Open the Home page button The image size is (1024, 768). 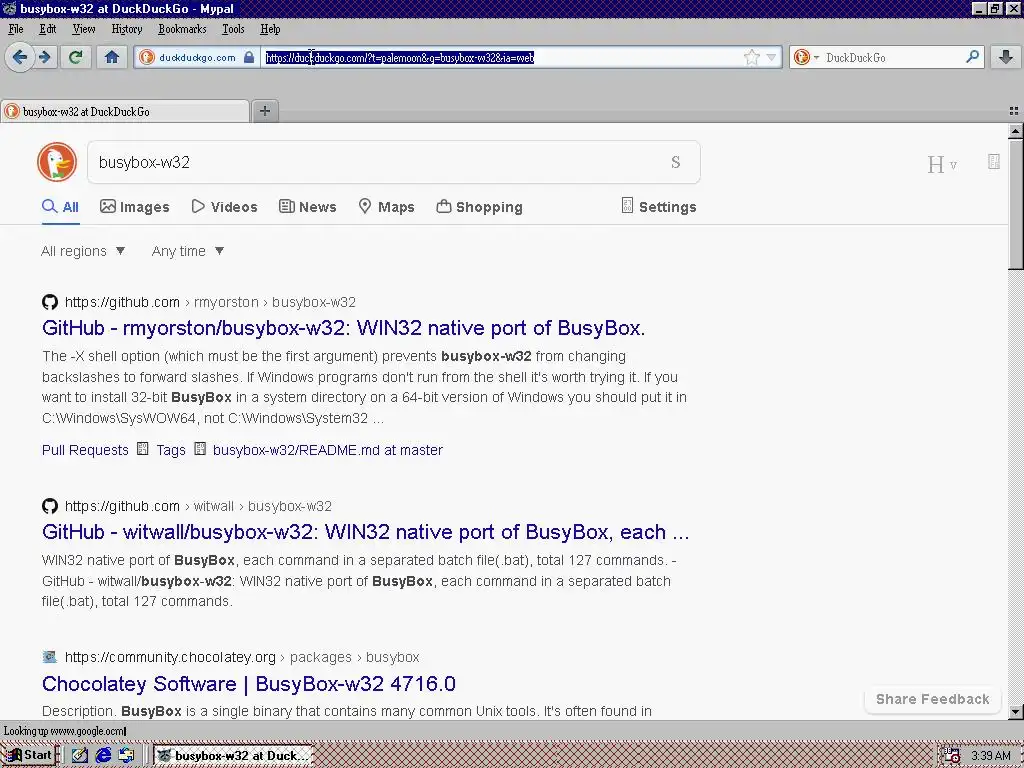click(x=112, y=57)
